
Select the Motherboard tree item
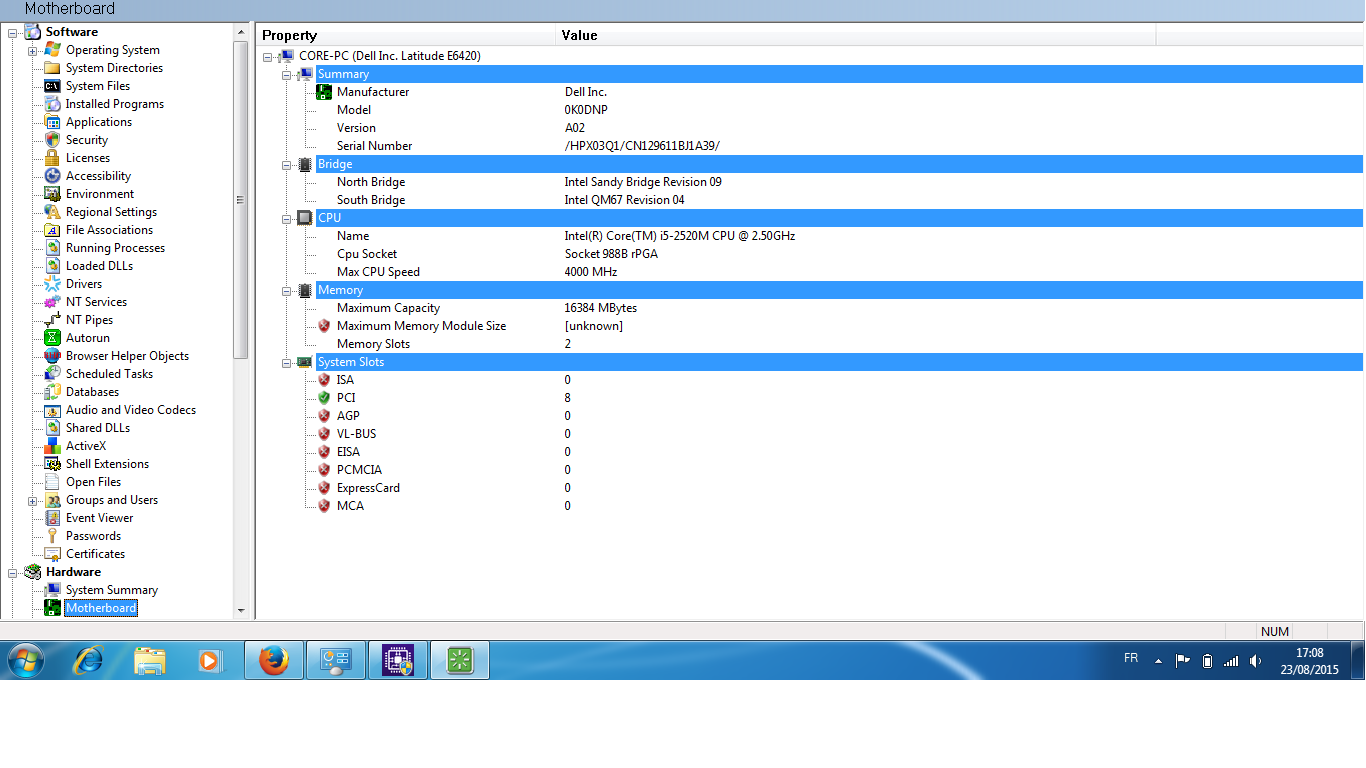click(x=101, y=608)
